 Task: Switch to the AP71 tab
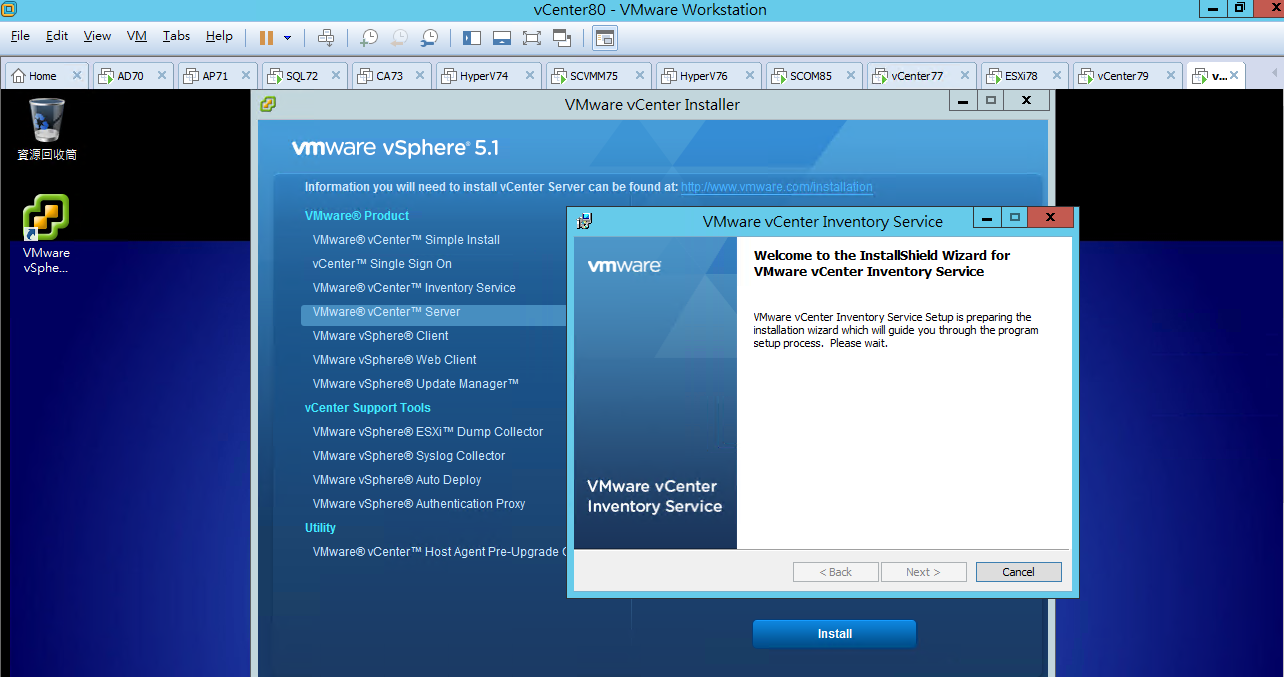point(215,76)
